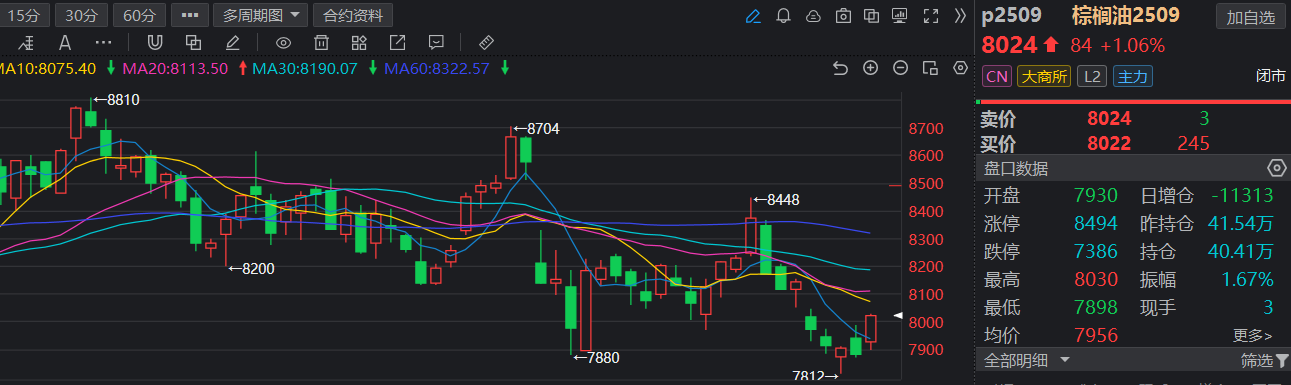Toggle drawings visibility with the eye icon
The image size is (1291, 385).
pyautogui.click(x=283, y=43)
